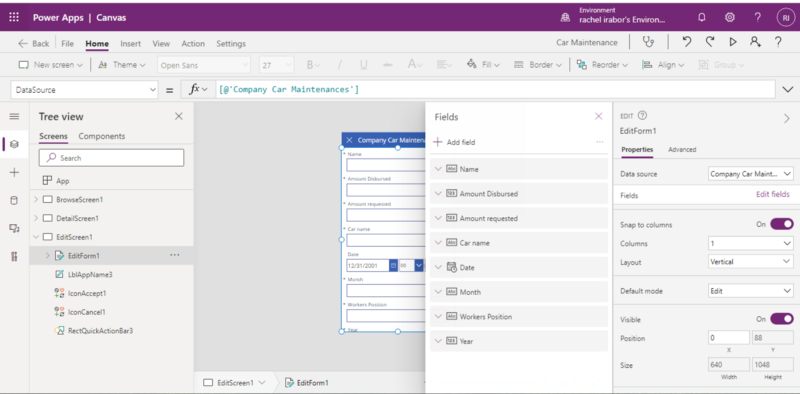Expand the Month field card
Screen dimensions: 800x394
pos(438,291)
